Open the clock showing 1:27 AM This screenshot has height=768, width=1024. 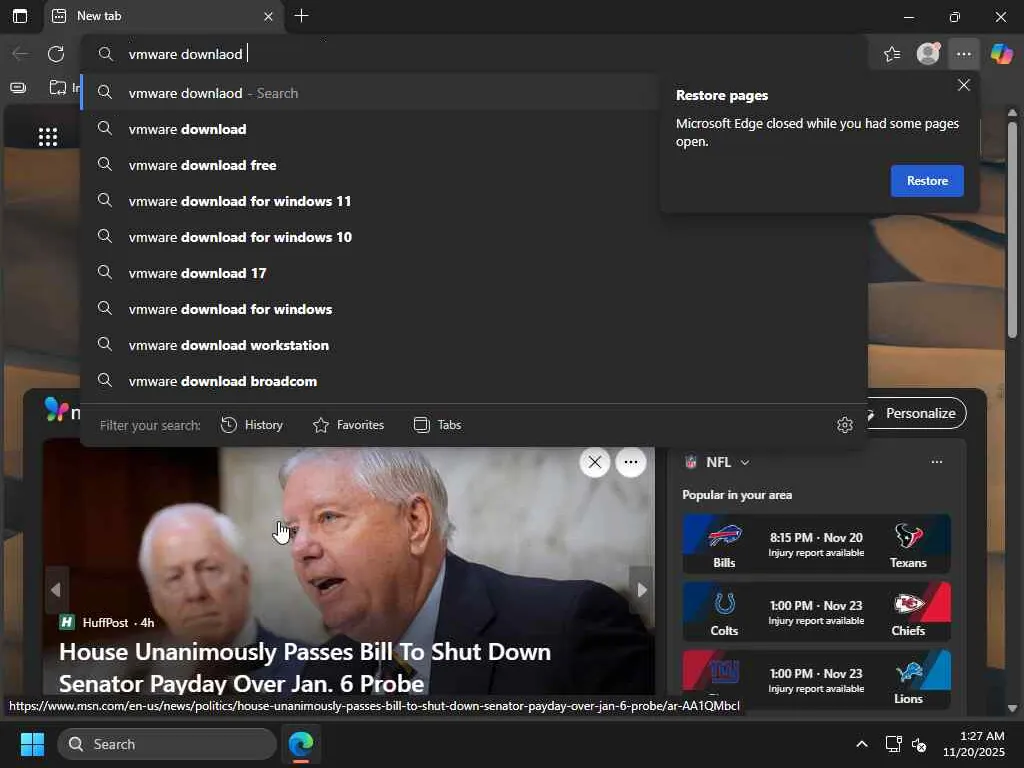tap(974, 744)
